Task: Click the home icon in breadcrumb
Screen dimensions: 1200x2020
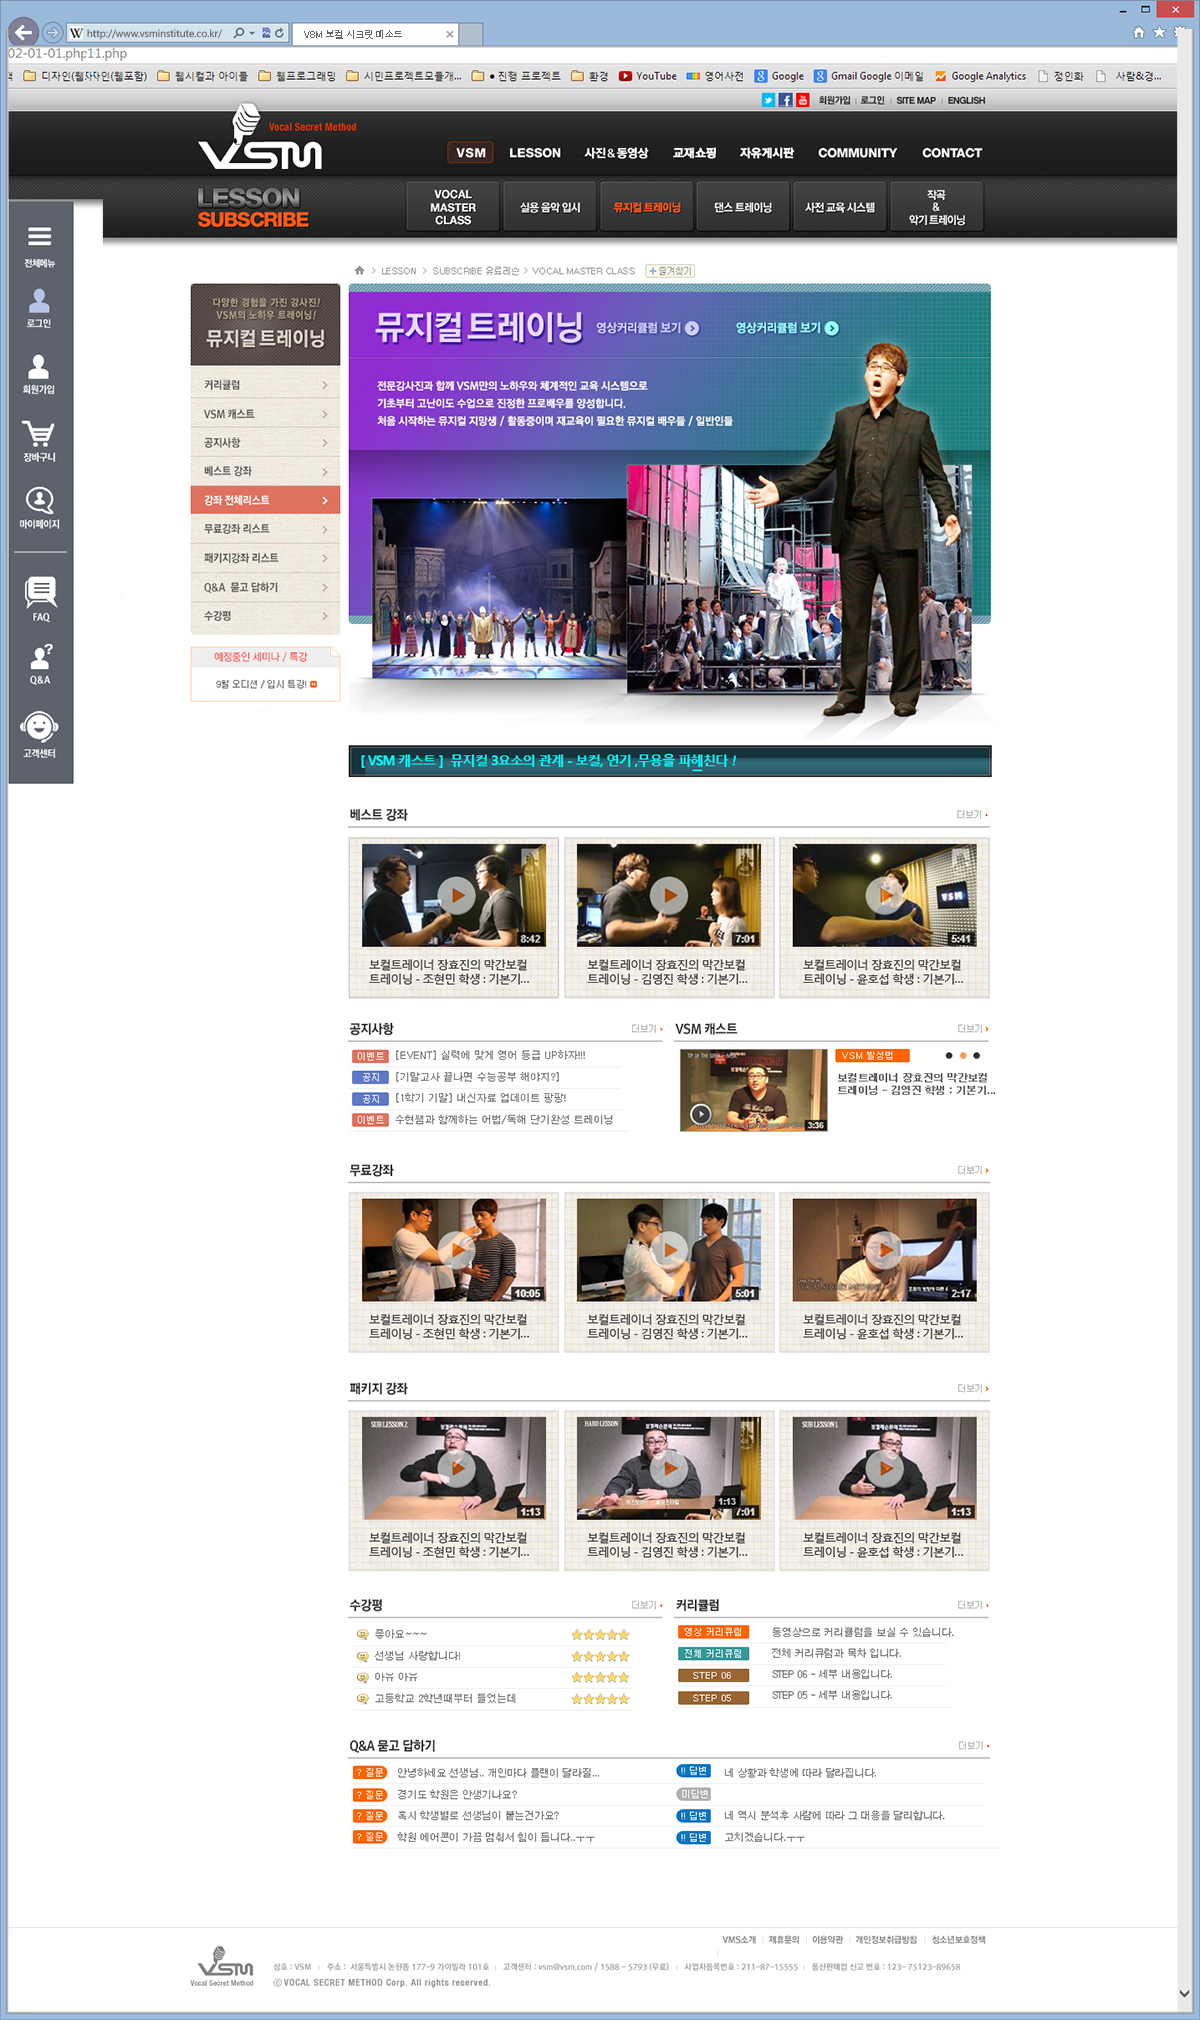Action: [359, 271]
